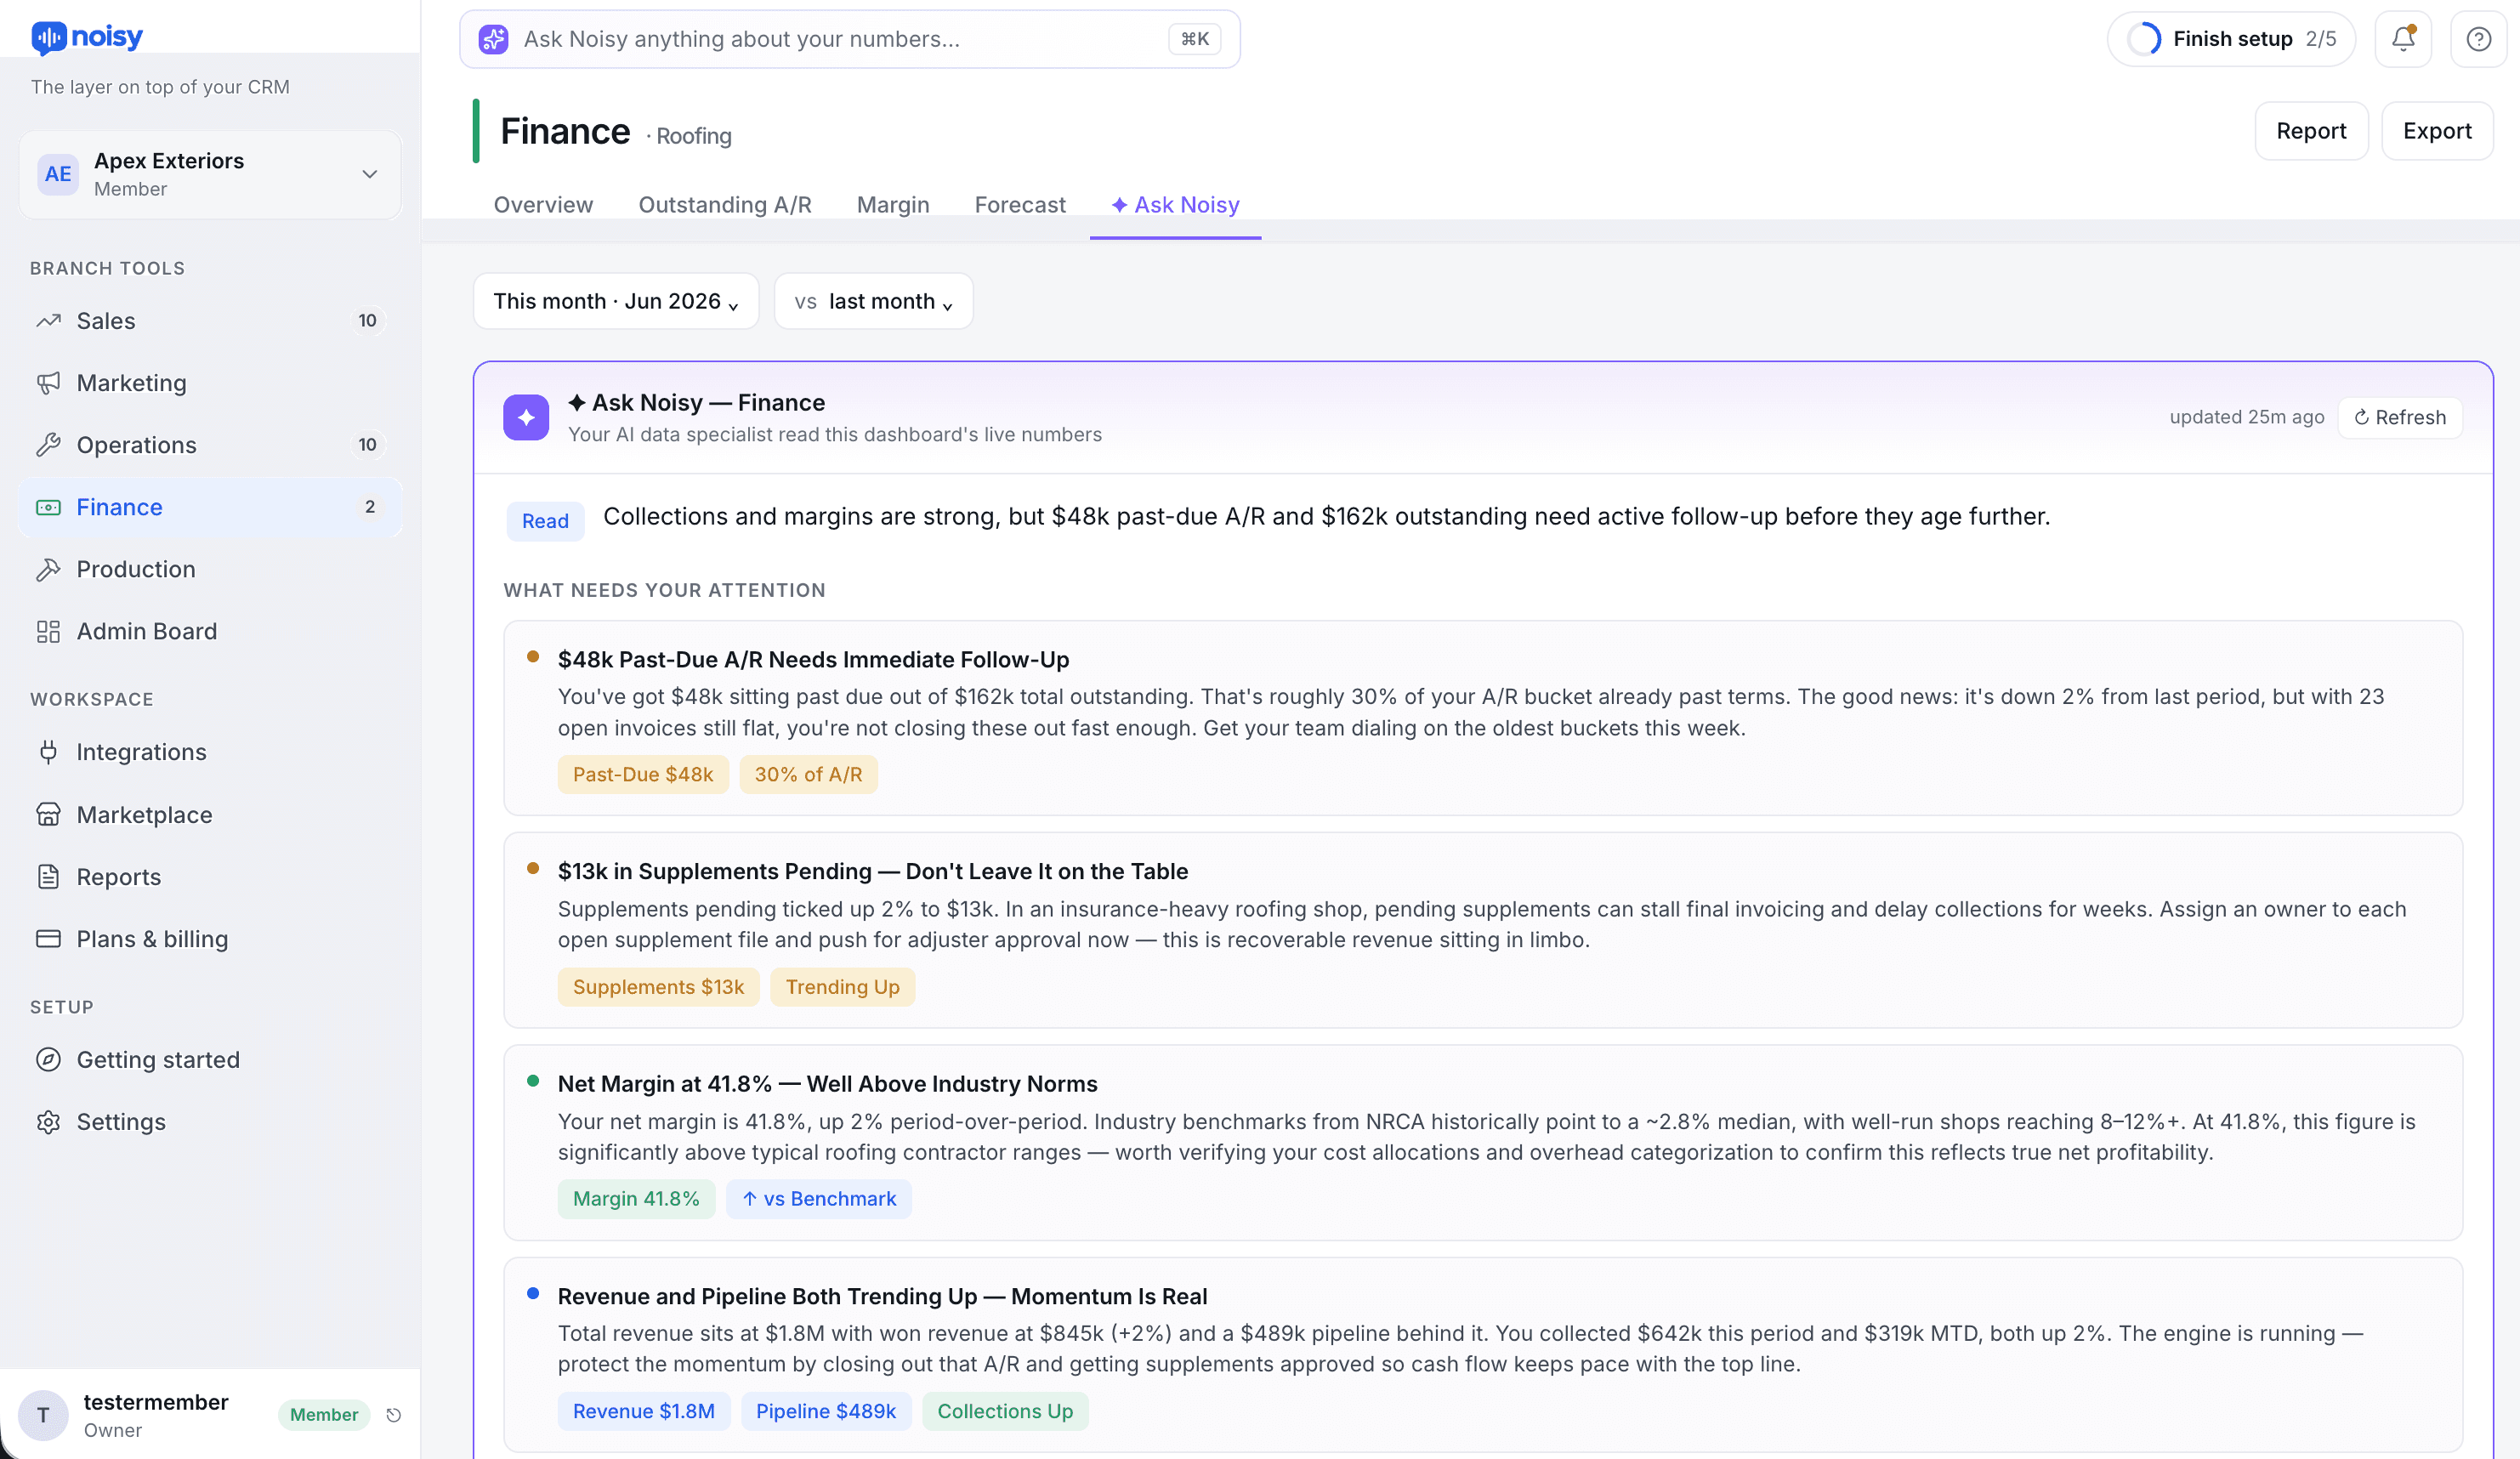The width and height of the screenshot is (2520, 1459).
Task: Click the Margin 41.8% tag
Action: [x=636, y=1198]
